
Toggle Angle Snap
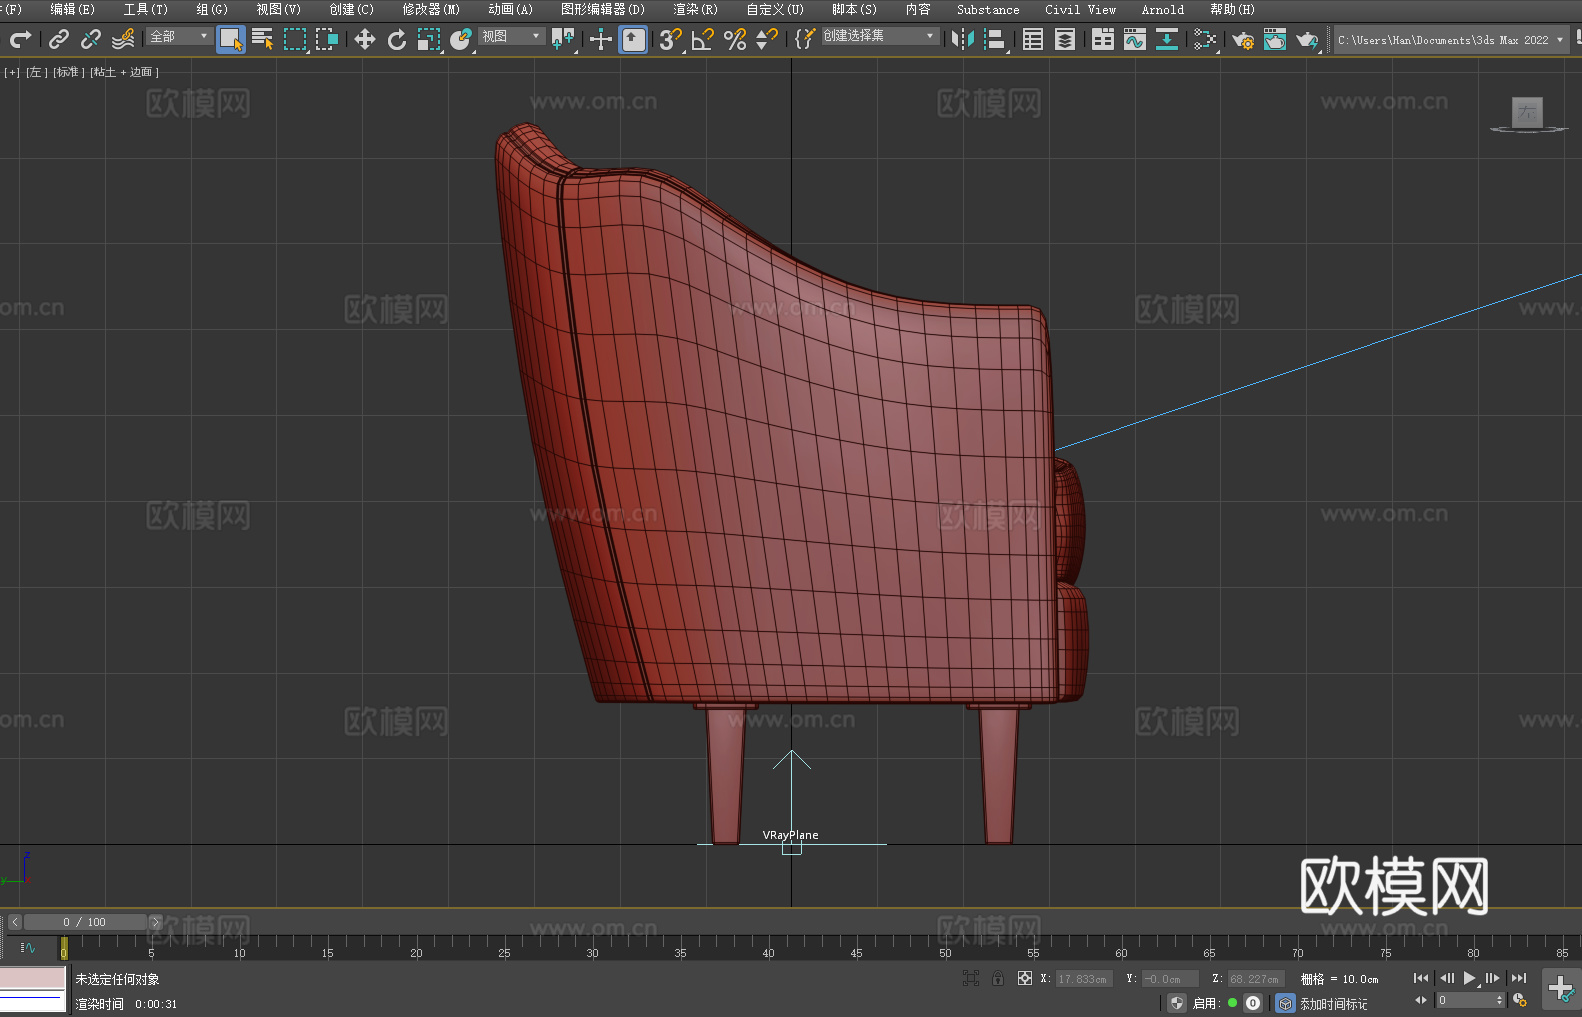point(703,39)
